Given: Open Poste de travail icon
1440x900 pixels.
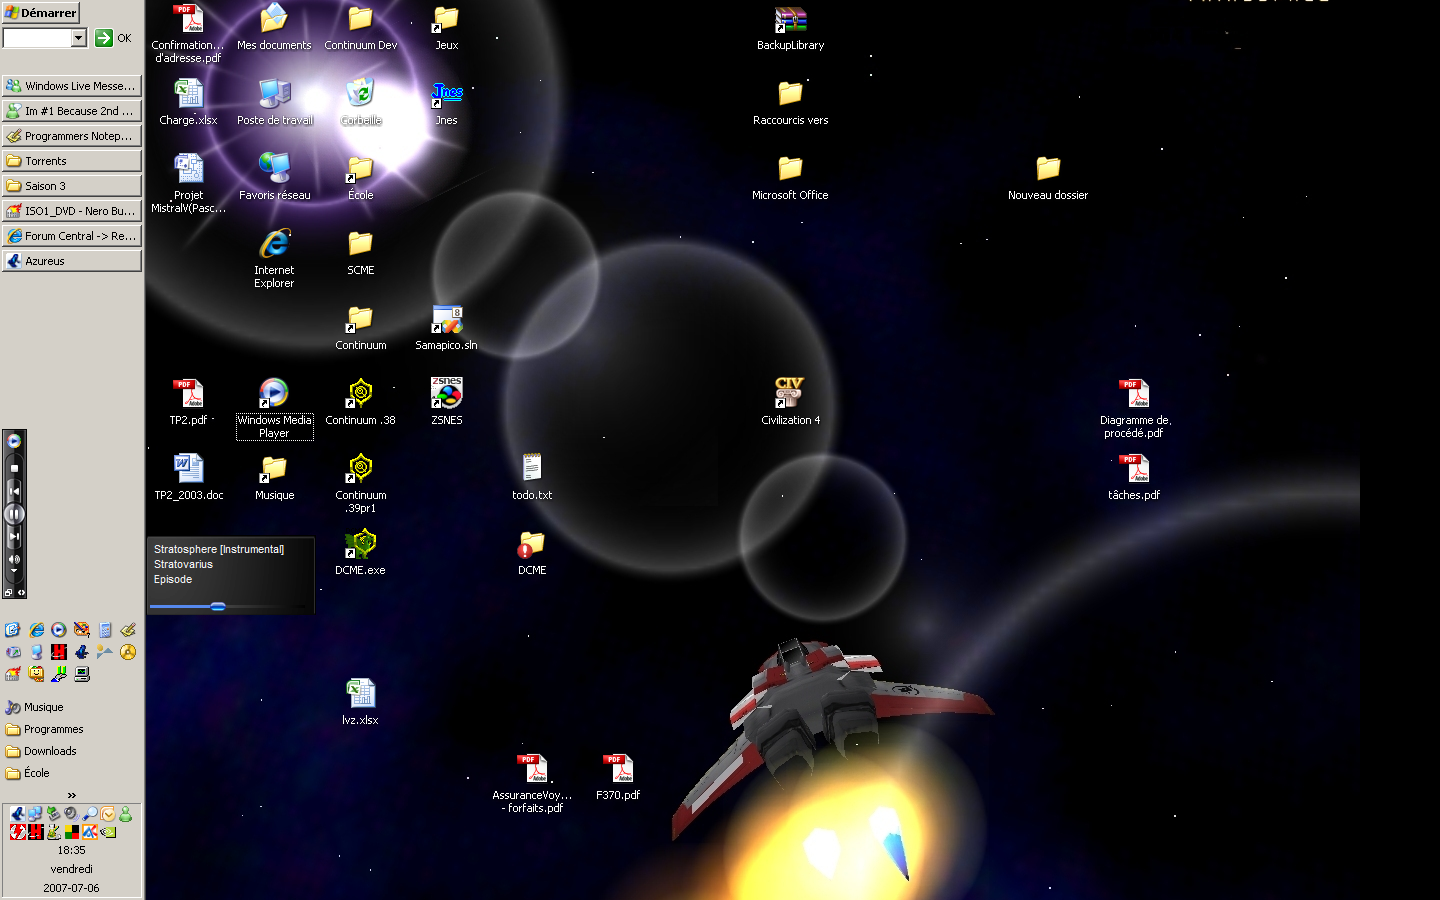Looking at the screenshot, I should coord(274,102).
